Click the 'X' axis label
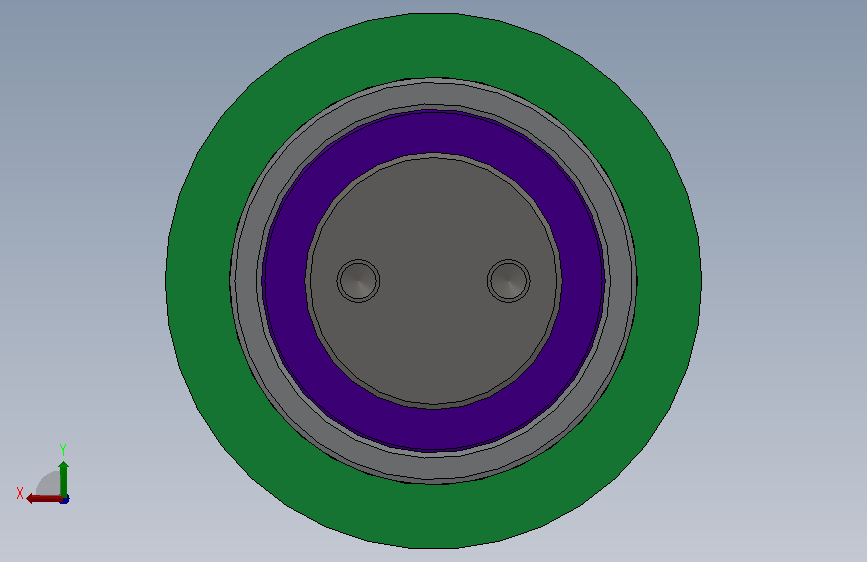The width and height of the screenshot is (867, 562). point(20,493)
